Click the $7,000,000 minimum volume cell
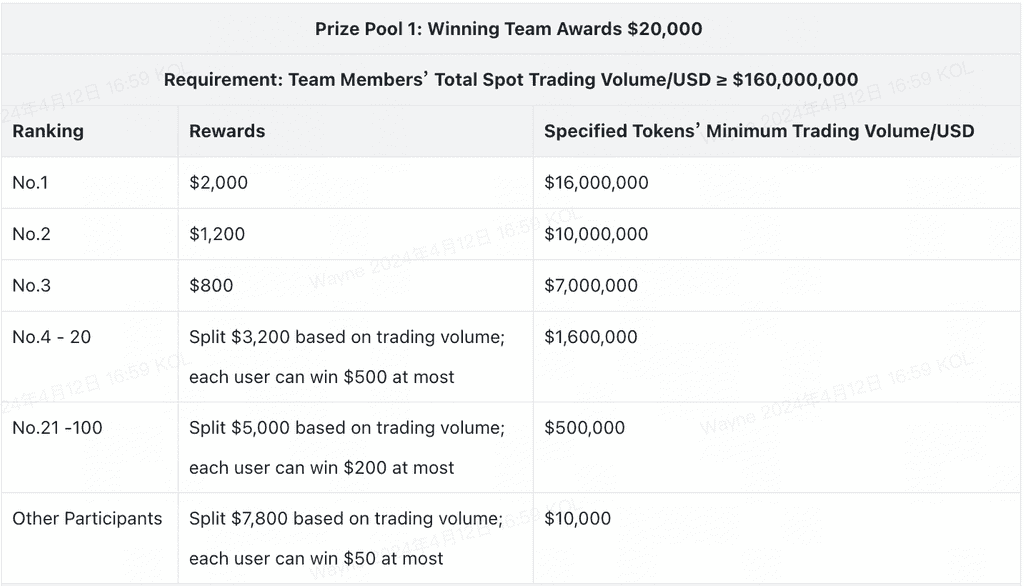Viewport: 1024px width, 586px height. tap(591, 286)
